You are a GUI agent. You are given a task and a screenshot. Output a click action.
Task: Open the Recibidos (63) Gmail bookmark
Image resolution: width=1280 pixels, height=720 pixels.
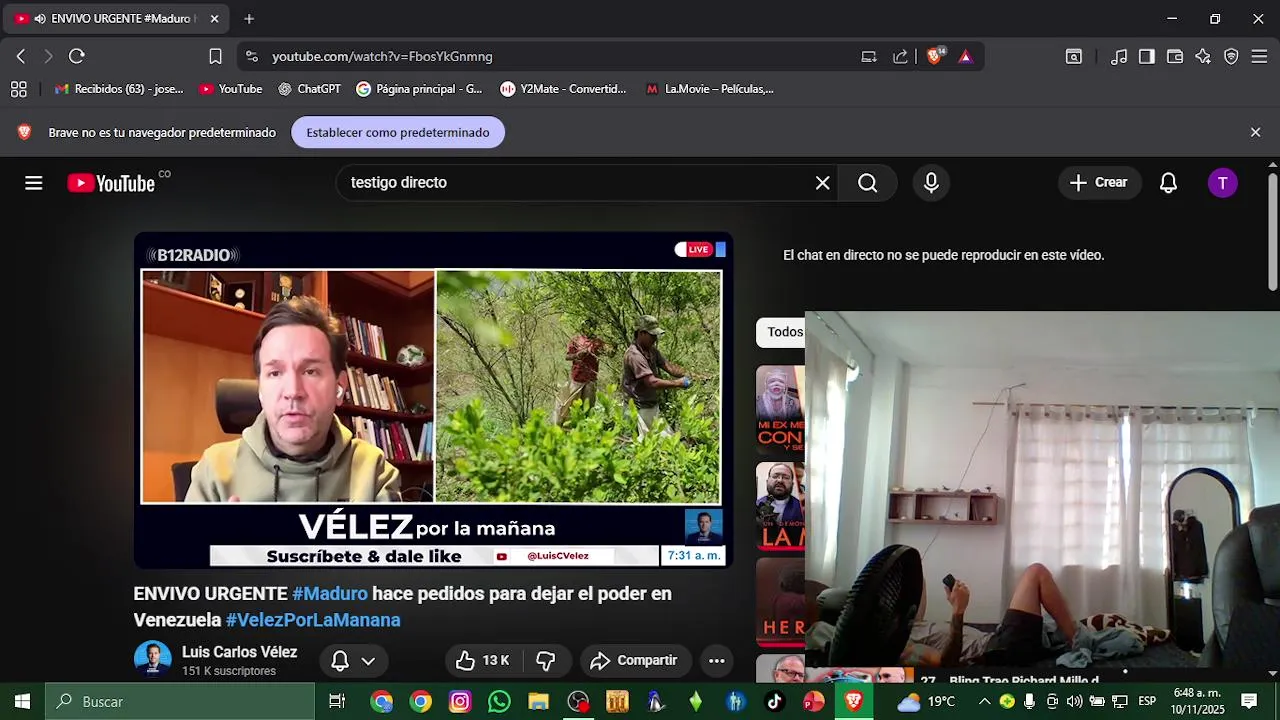(x=119, y=89)
